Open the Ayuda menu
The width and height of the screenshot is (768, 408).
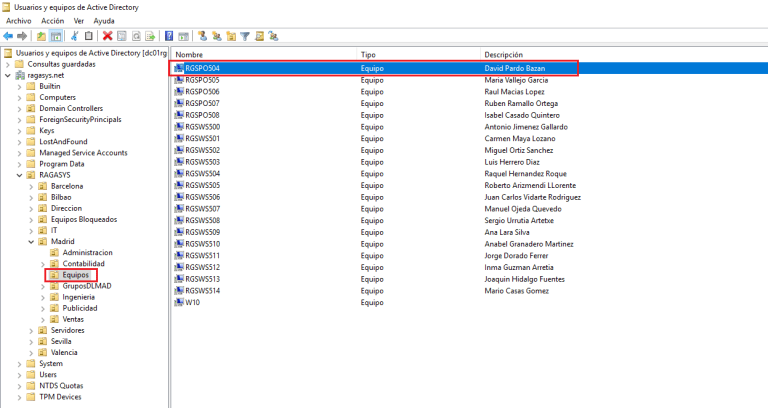[104, 20]
